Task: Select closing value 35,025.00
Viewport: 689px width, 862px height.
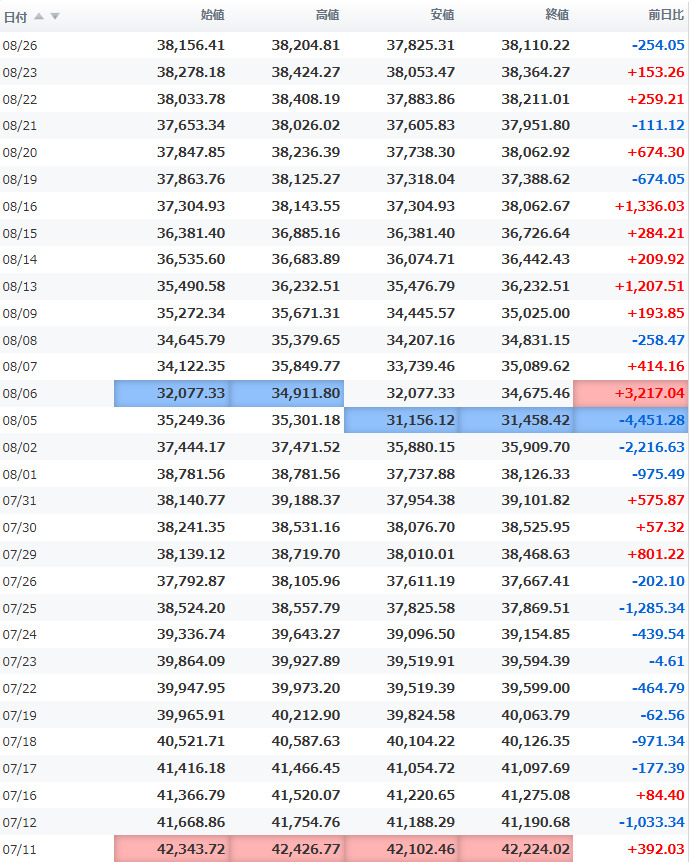Action: (536, 313)
